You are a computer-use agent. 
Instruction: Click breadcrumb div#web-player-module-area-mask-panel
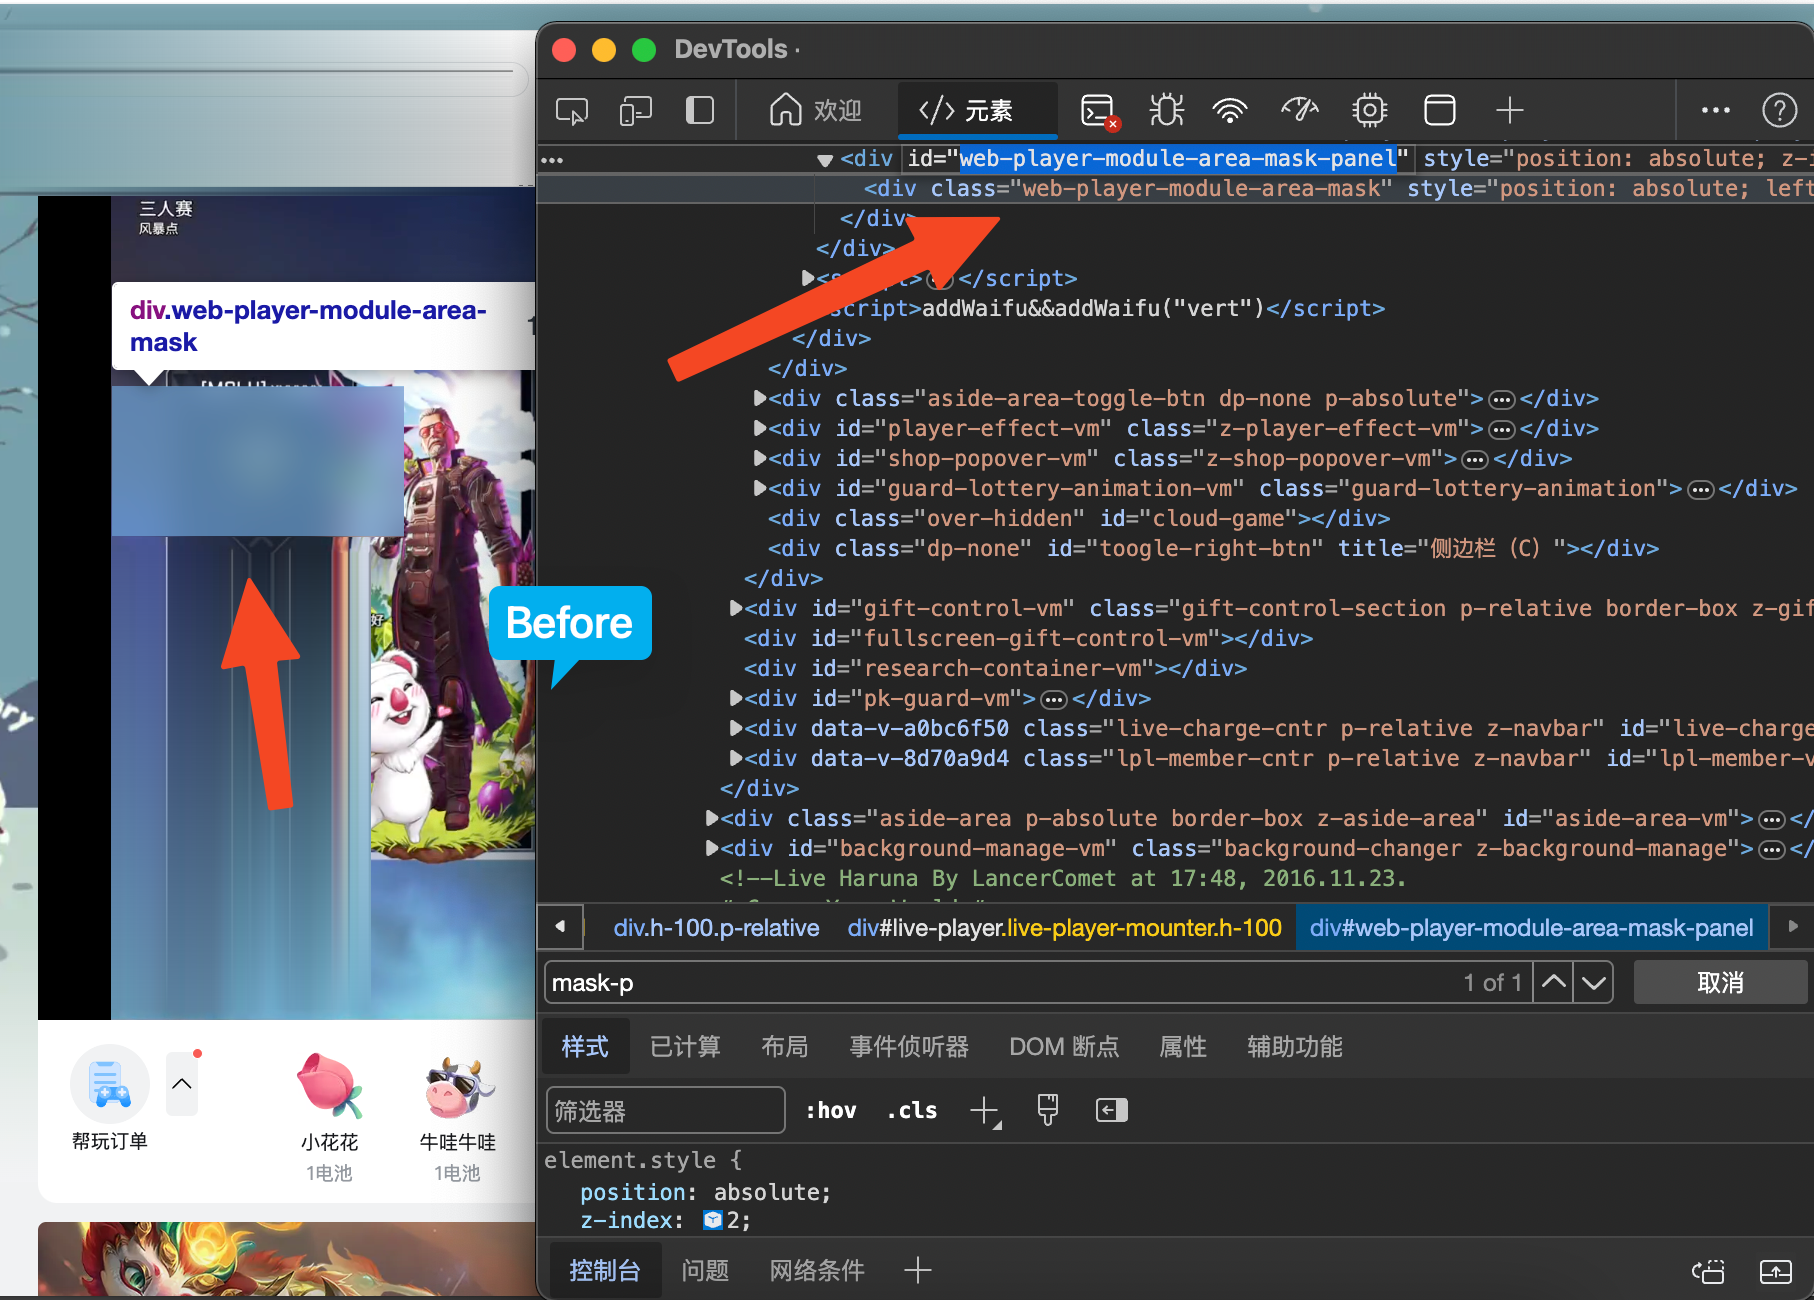(x=1531, y=928)
